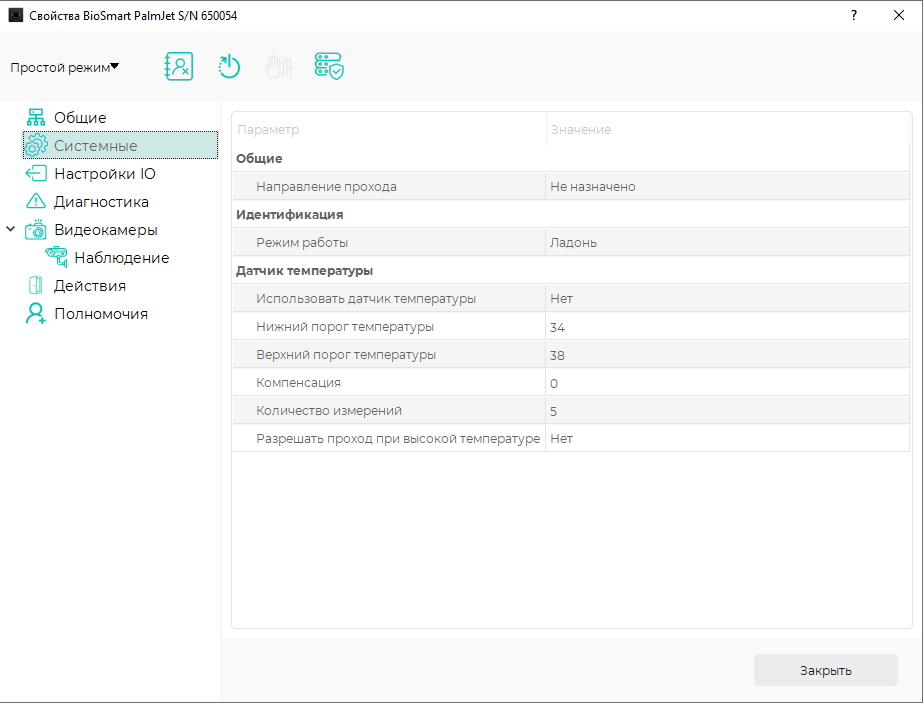The height and width of the screenshot is (703, 923).
Task: Edit Количество измерений value 5
Action: tap(728, 411)
